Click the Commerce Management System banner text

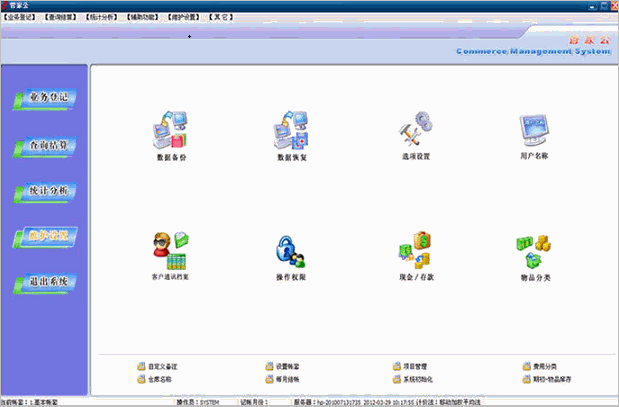[x=533, y=51]
